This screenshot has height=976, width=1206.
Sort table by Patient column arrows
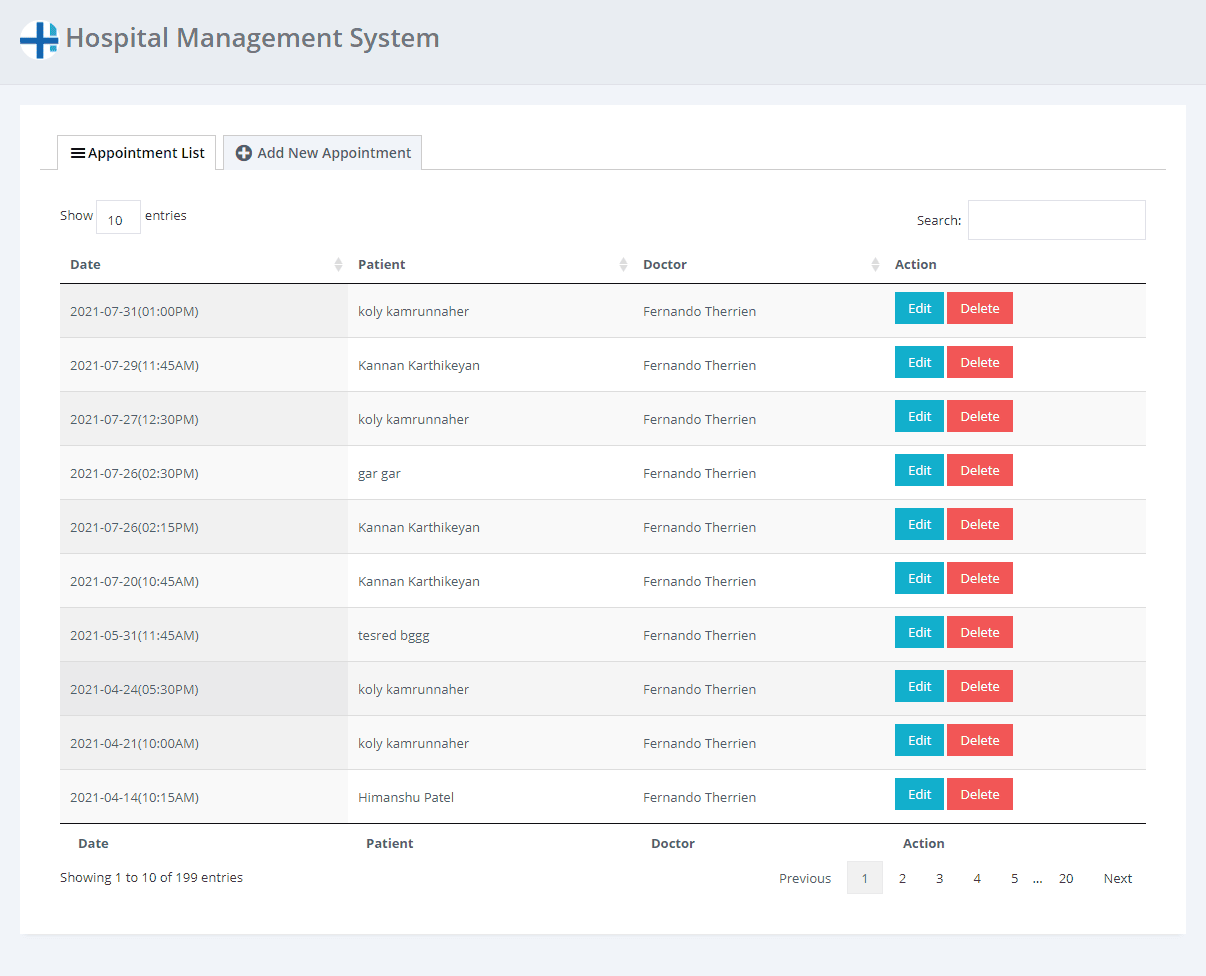pyautogui.click(x=623, y=265)
